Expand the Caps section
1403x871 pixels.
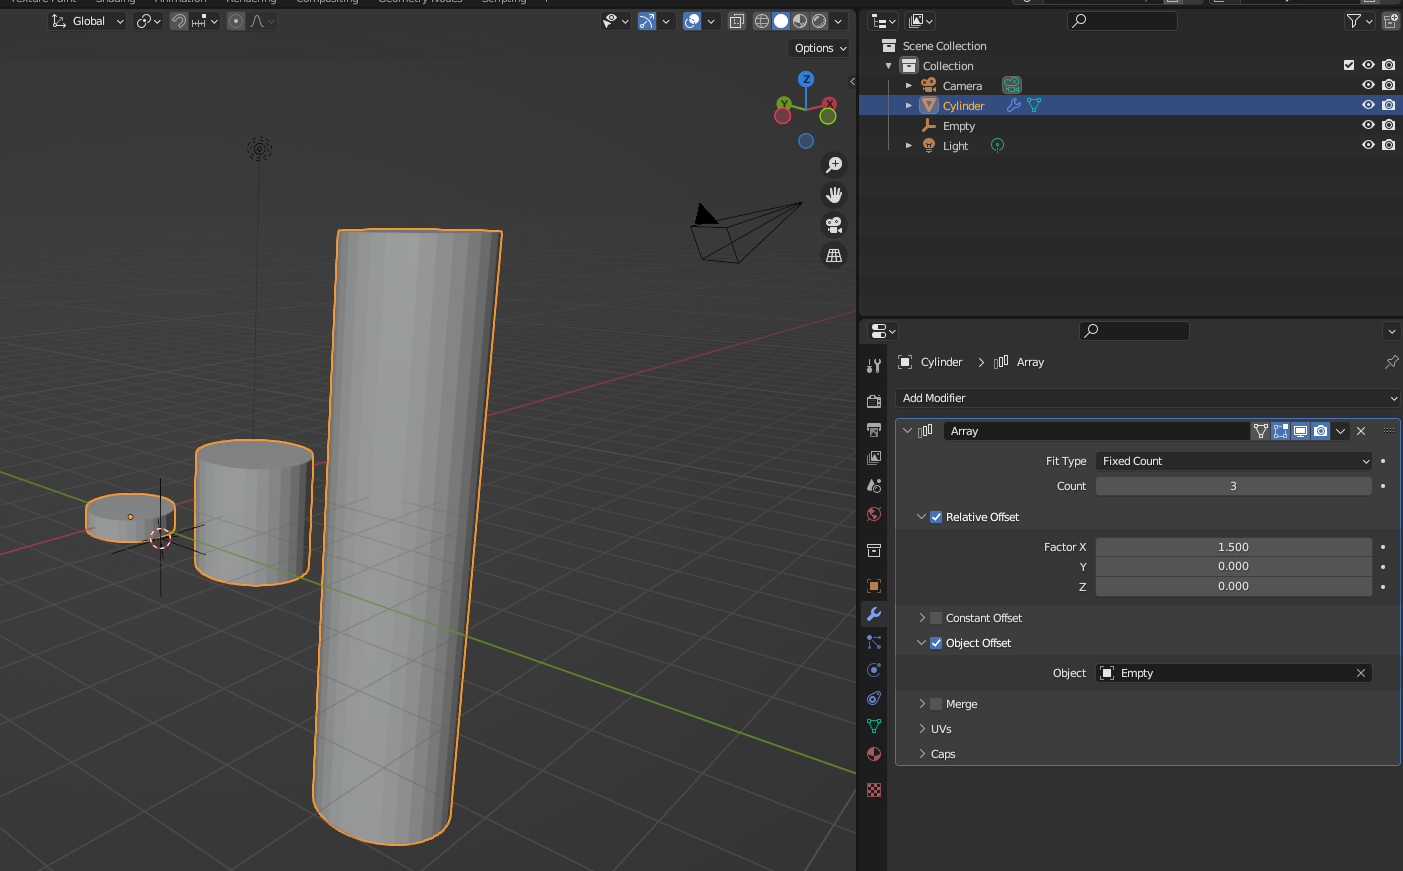click(x=943, y=754)
